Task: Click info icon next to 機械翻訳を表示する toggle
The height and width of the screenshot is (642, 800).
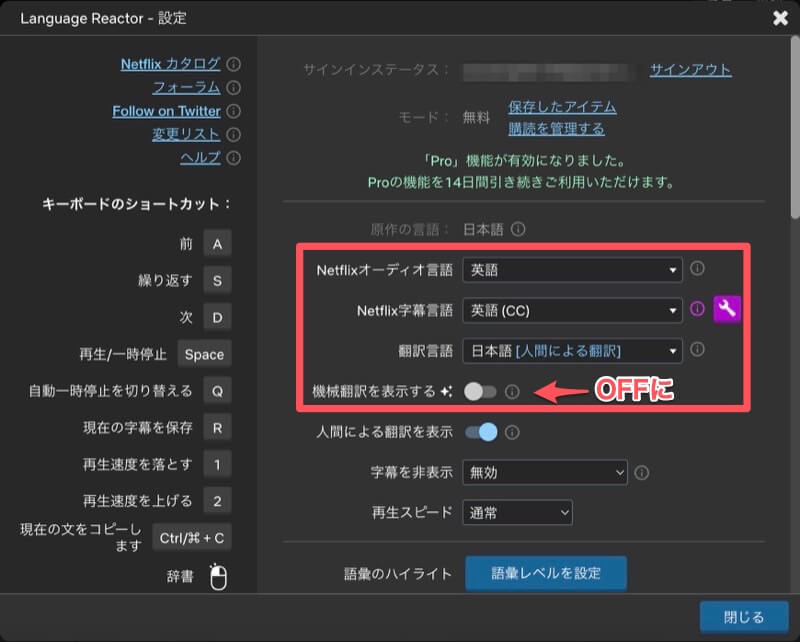Action: (x=512, y=392)
